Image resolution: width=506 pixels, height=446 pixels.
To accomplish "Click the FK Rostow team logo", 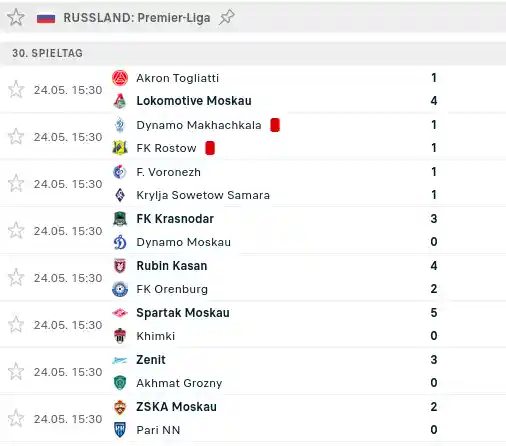I will (120, 148).
